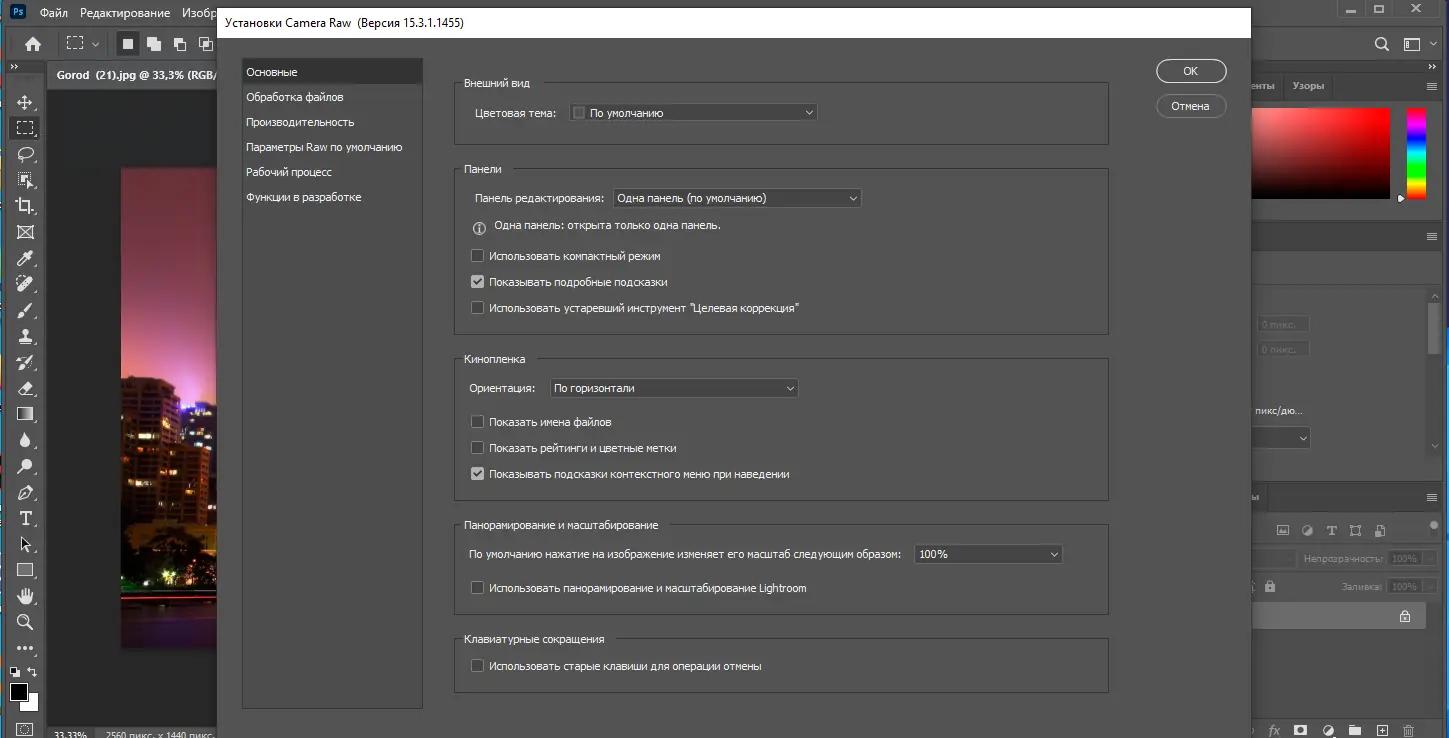This screenshot has height=738, width=1449.
Task: Enable Lightroom panning and zooming checkbox
Action: (478, 588)
